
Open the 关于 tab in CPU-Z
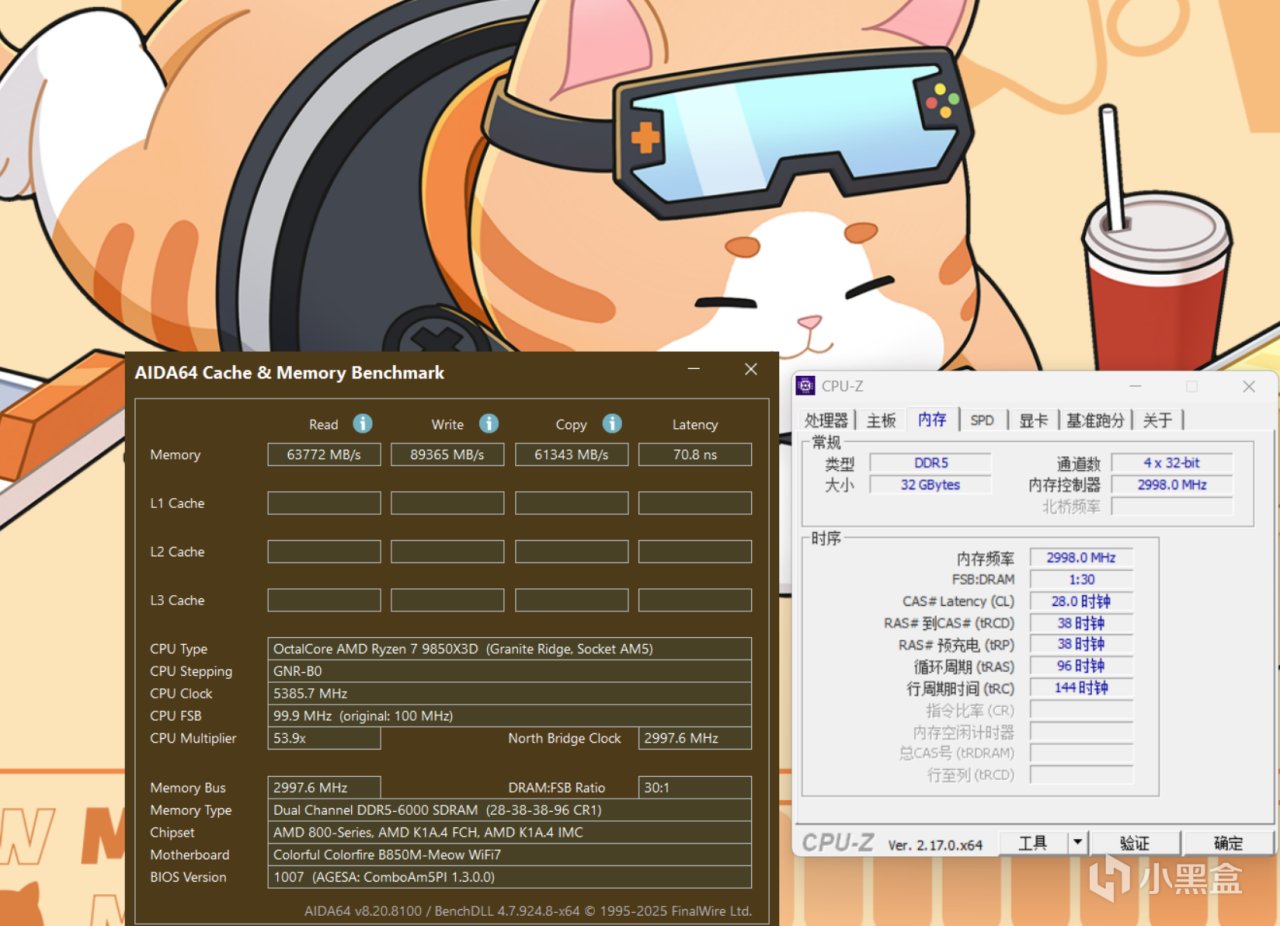coord(1158,420)
